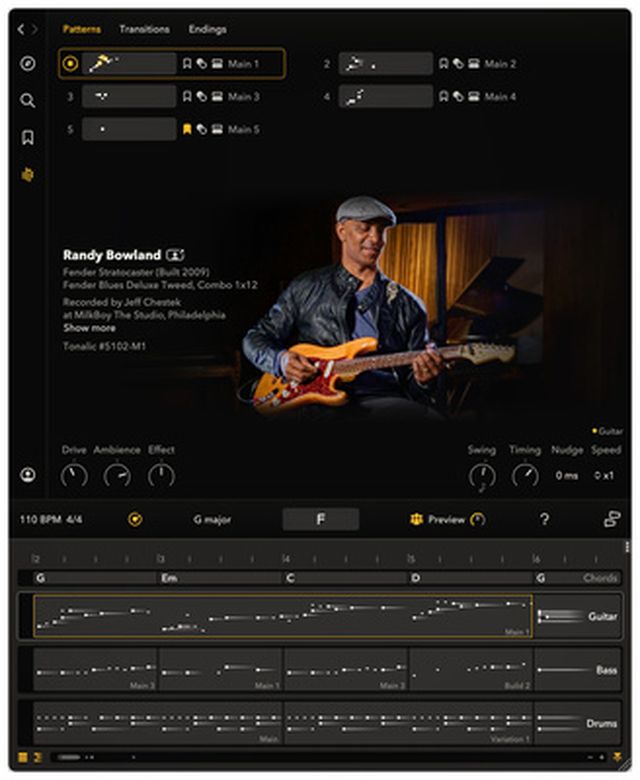Click the user account icon in sidebar
Viewport: 640px width, 780px height.
coord(27,475)
